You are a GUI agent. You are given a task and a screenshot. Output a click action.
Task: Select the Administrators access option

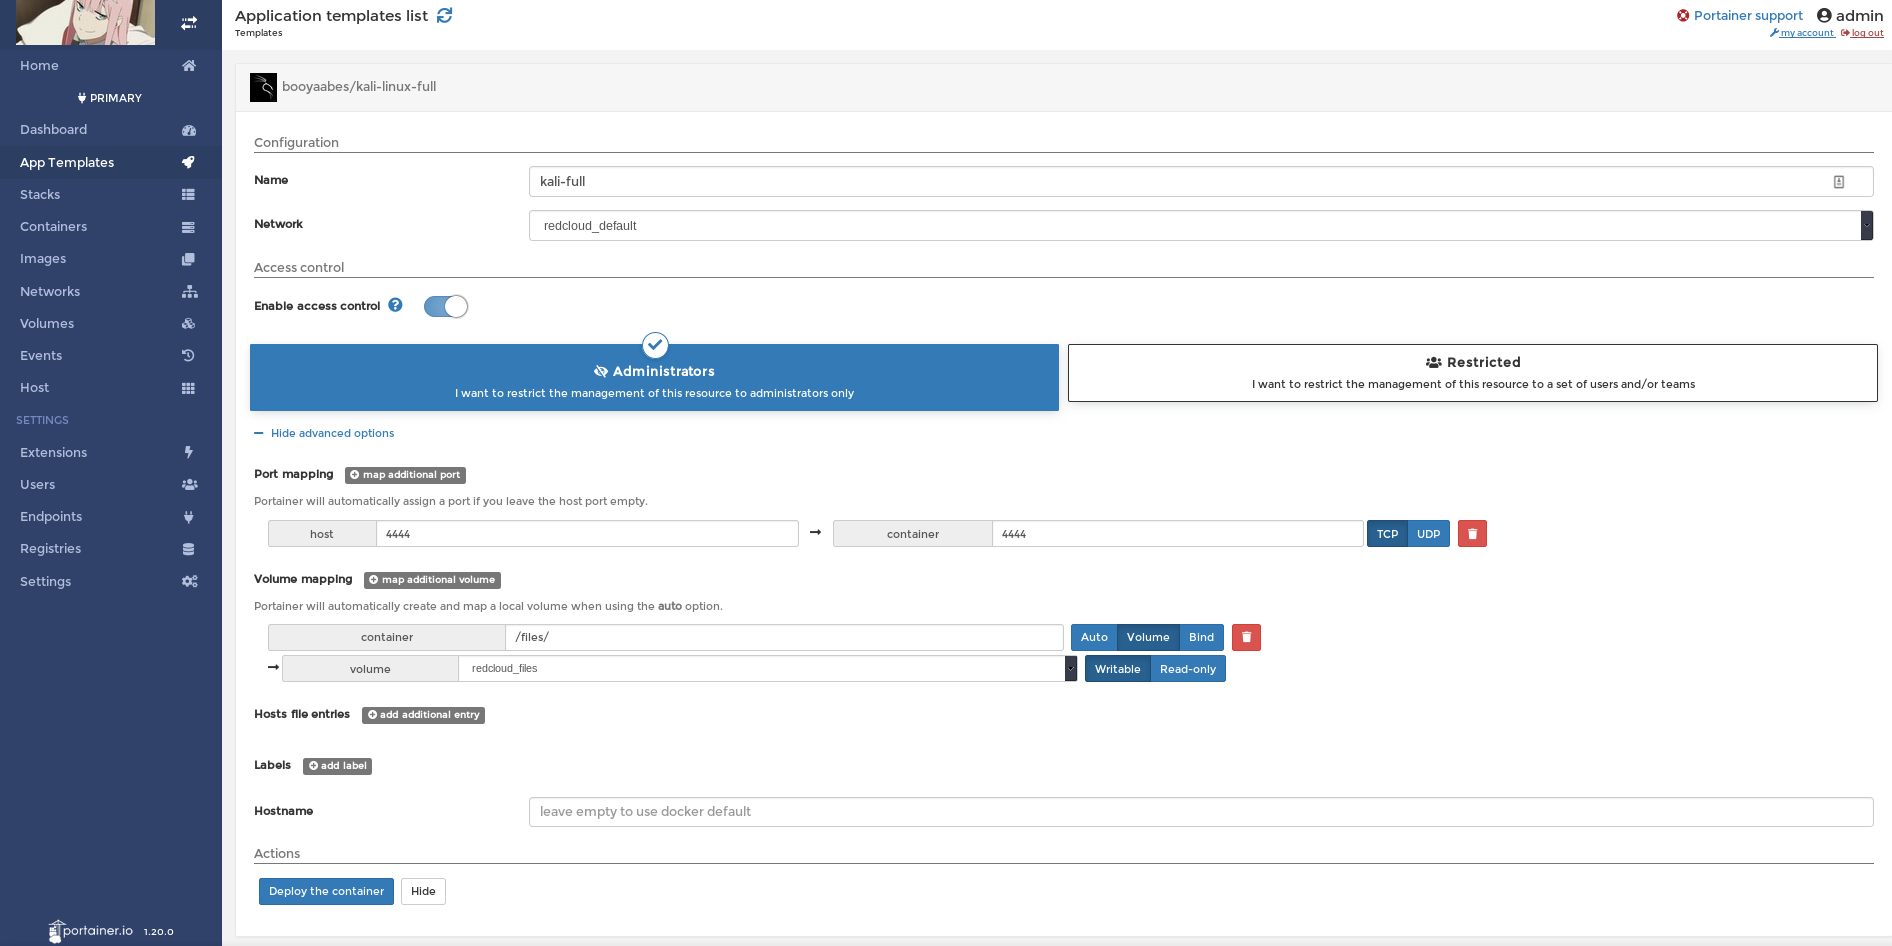point(654,377)
